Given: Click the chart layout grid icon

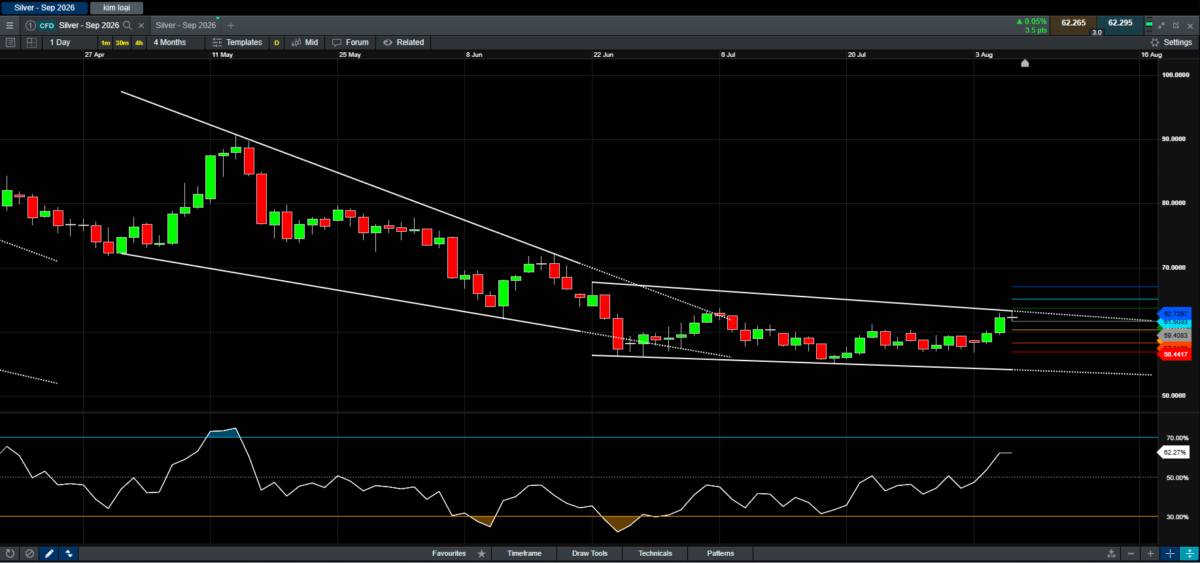Looking at the screenshot, I should (x=32, y=42).
